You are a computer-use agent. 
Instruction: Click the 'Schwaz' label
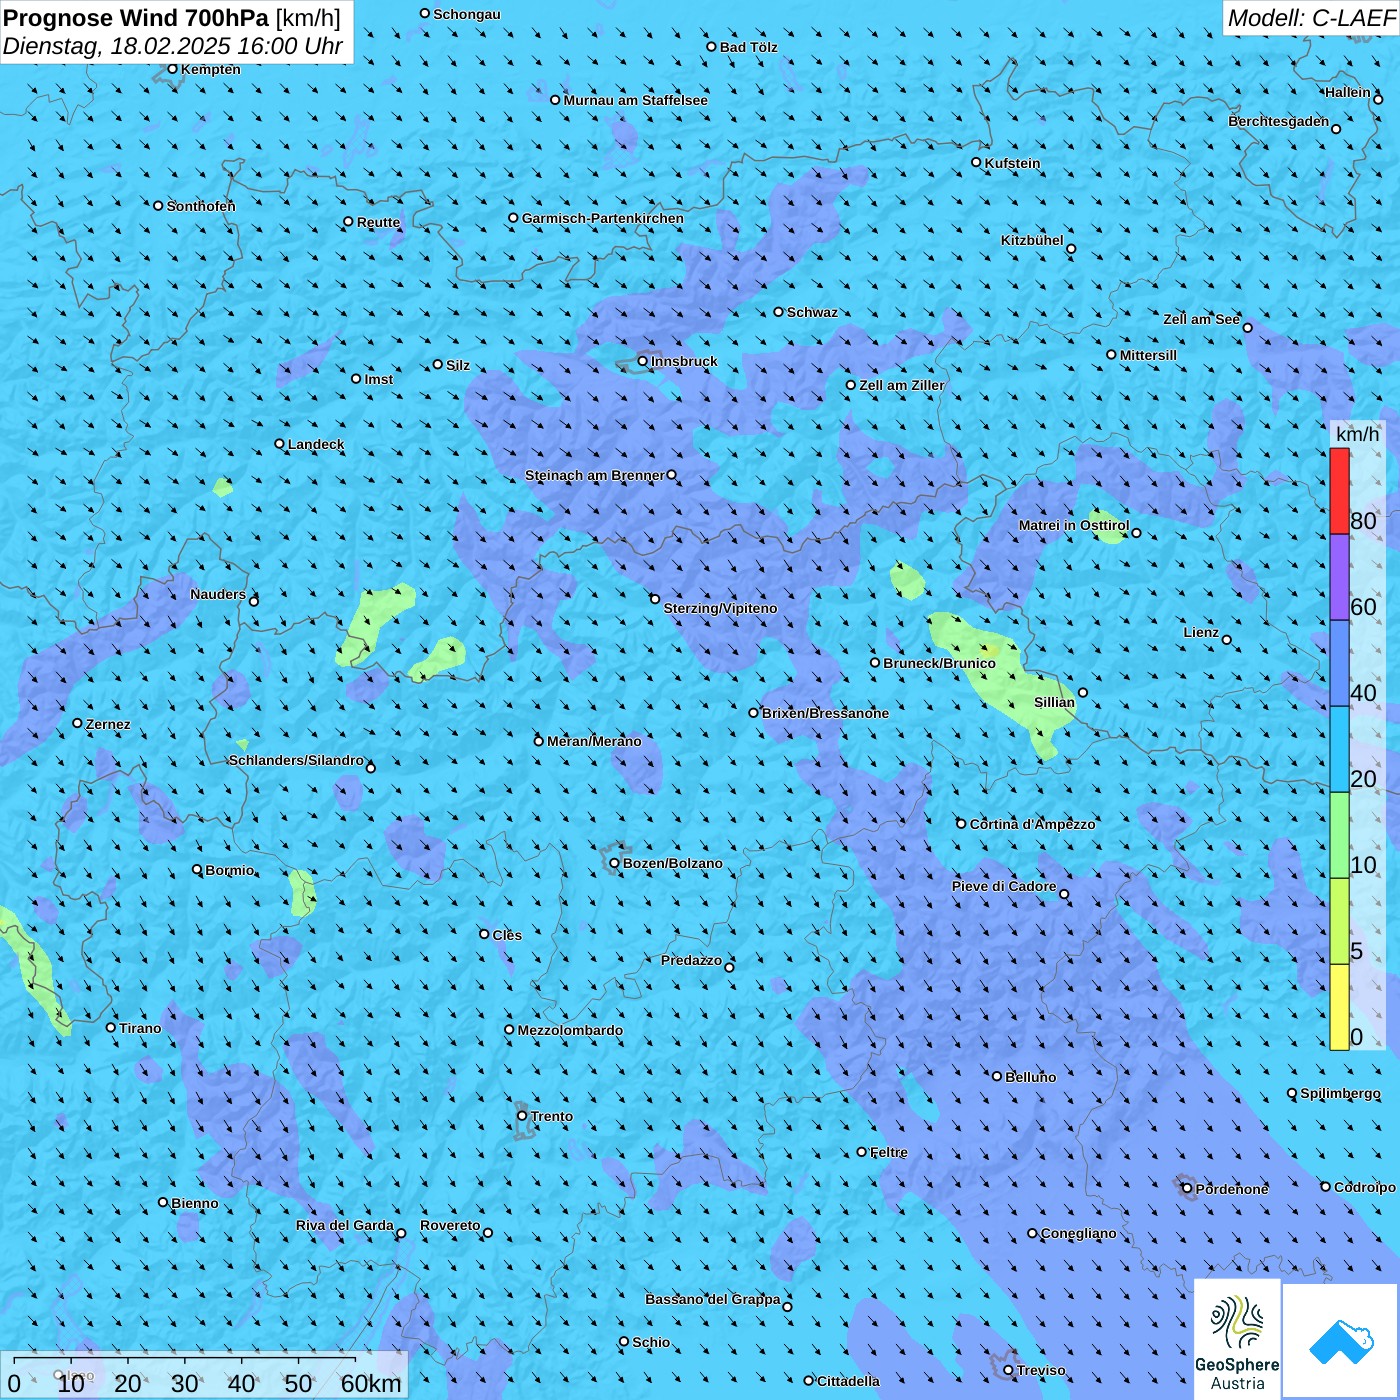(812, 312)
